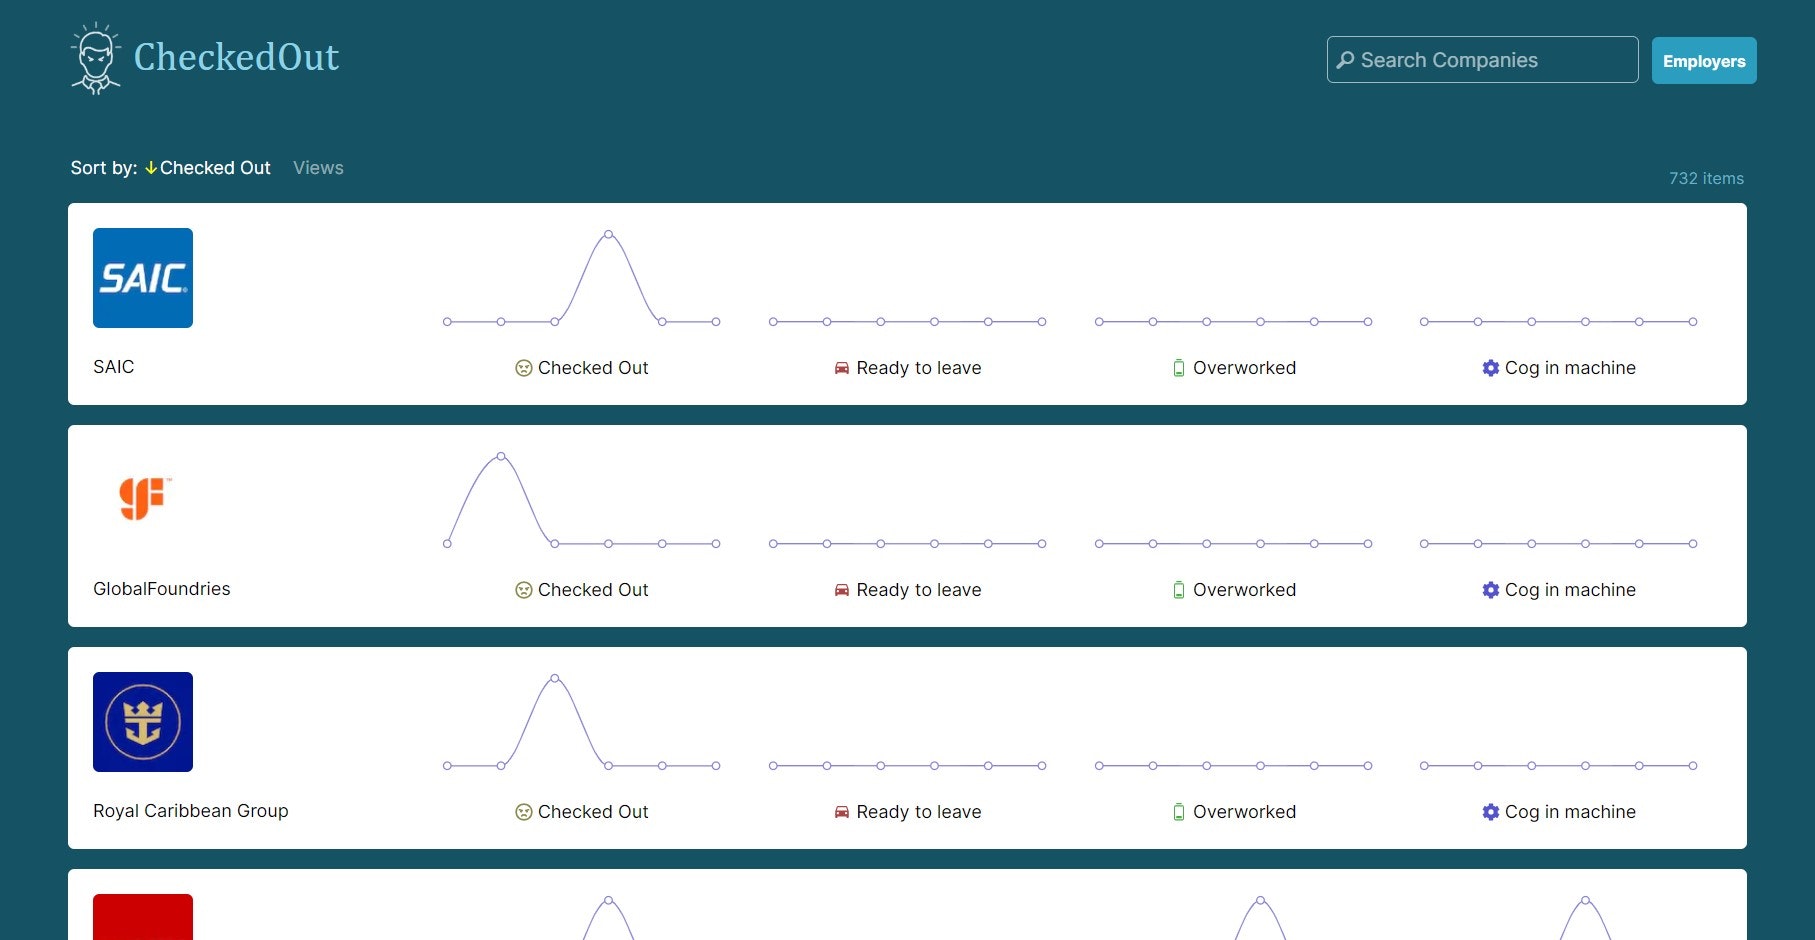Select Royal Caribbean's Checked Out label

(x=593, y=812)
